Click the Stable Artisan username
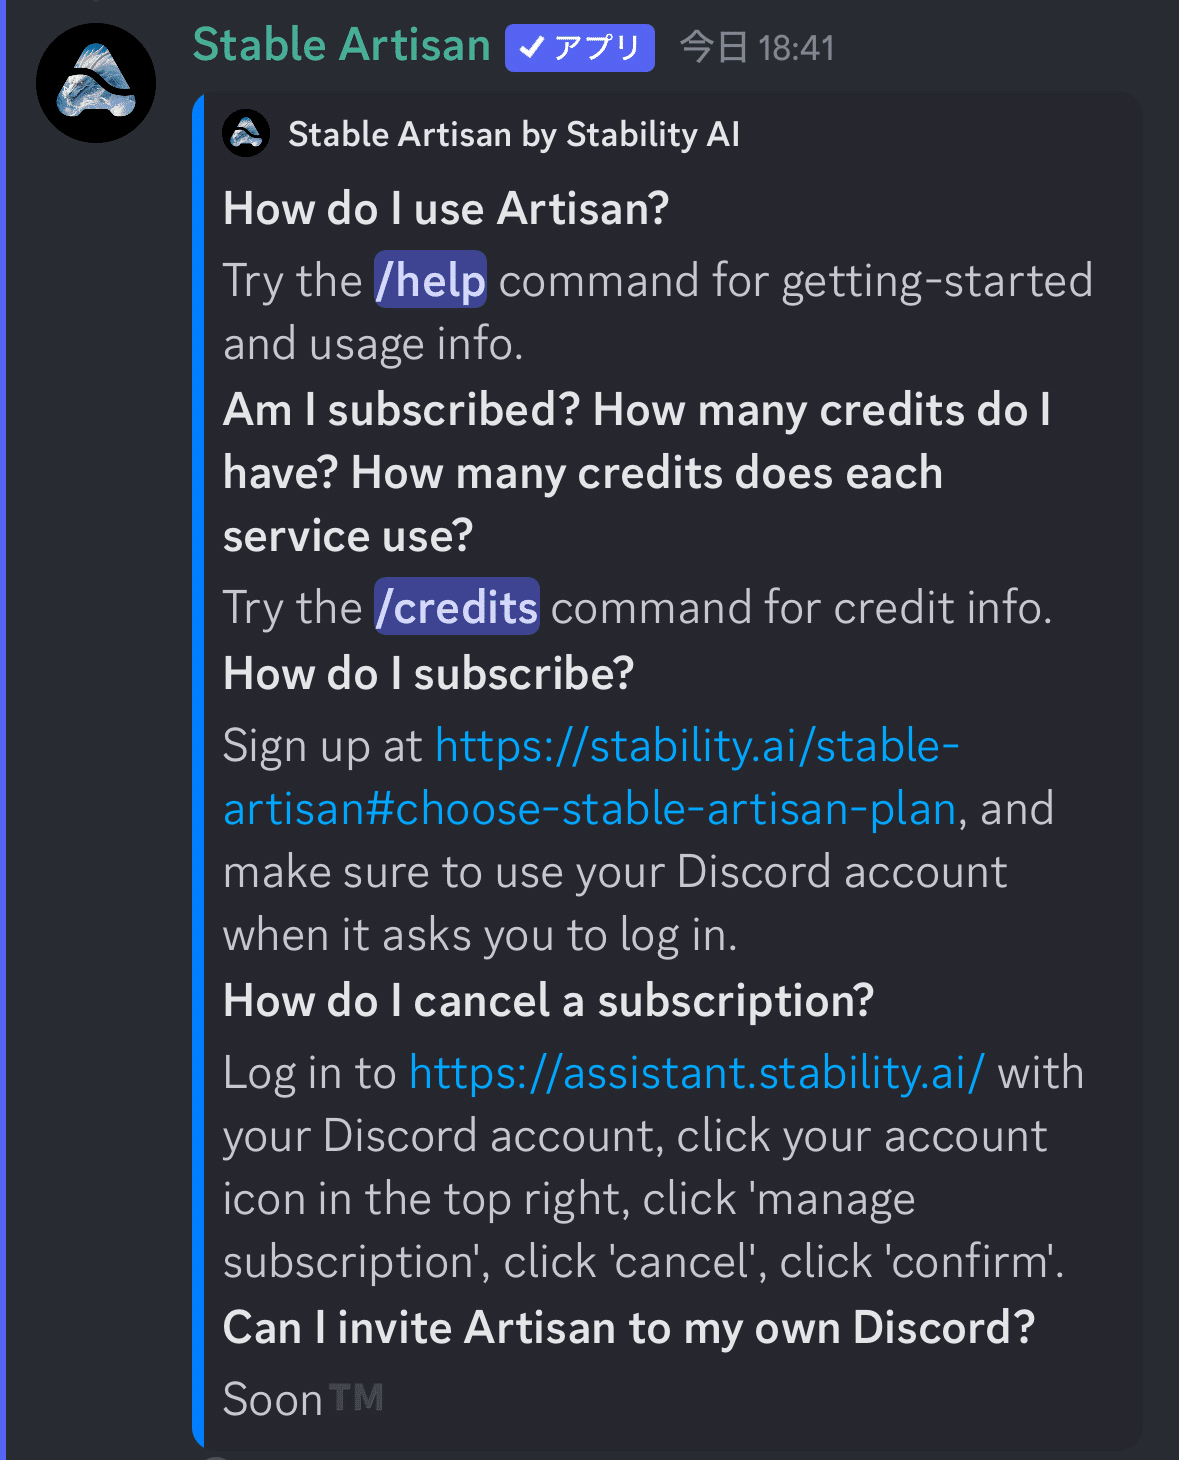 (x=342, y=45)
